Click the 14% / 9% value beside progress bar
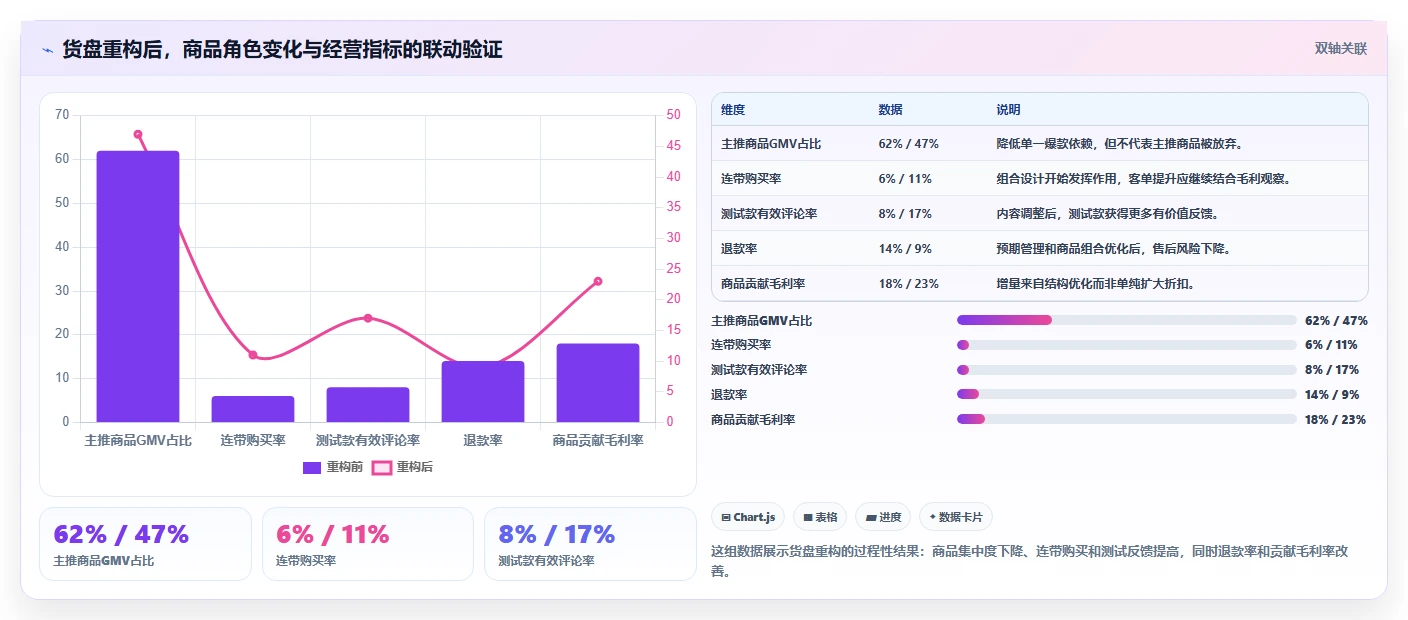The height and width of the screenshot is (620, 1408). point(1332,395)
